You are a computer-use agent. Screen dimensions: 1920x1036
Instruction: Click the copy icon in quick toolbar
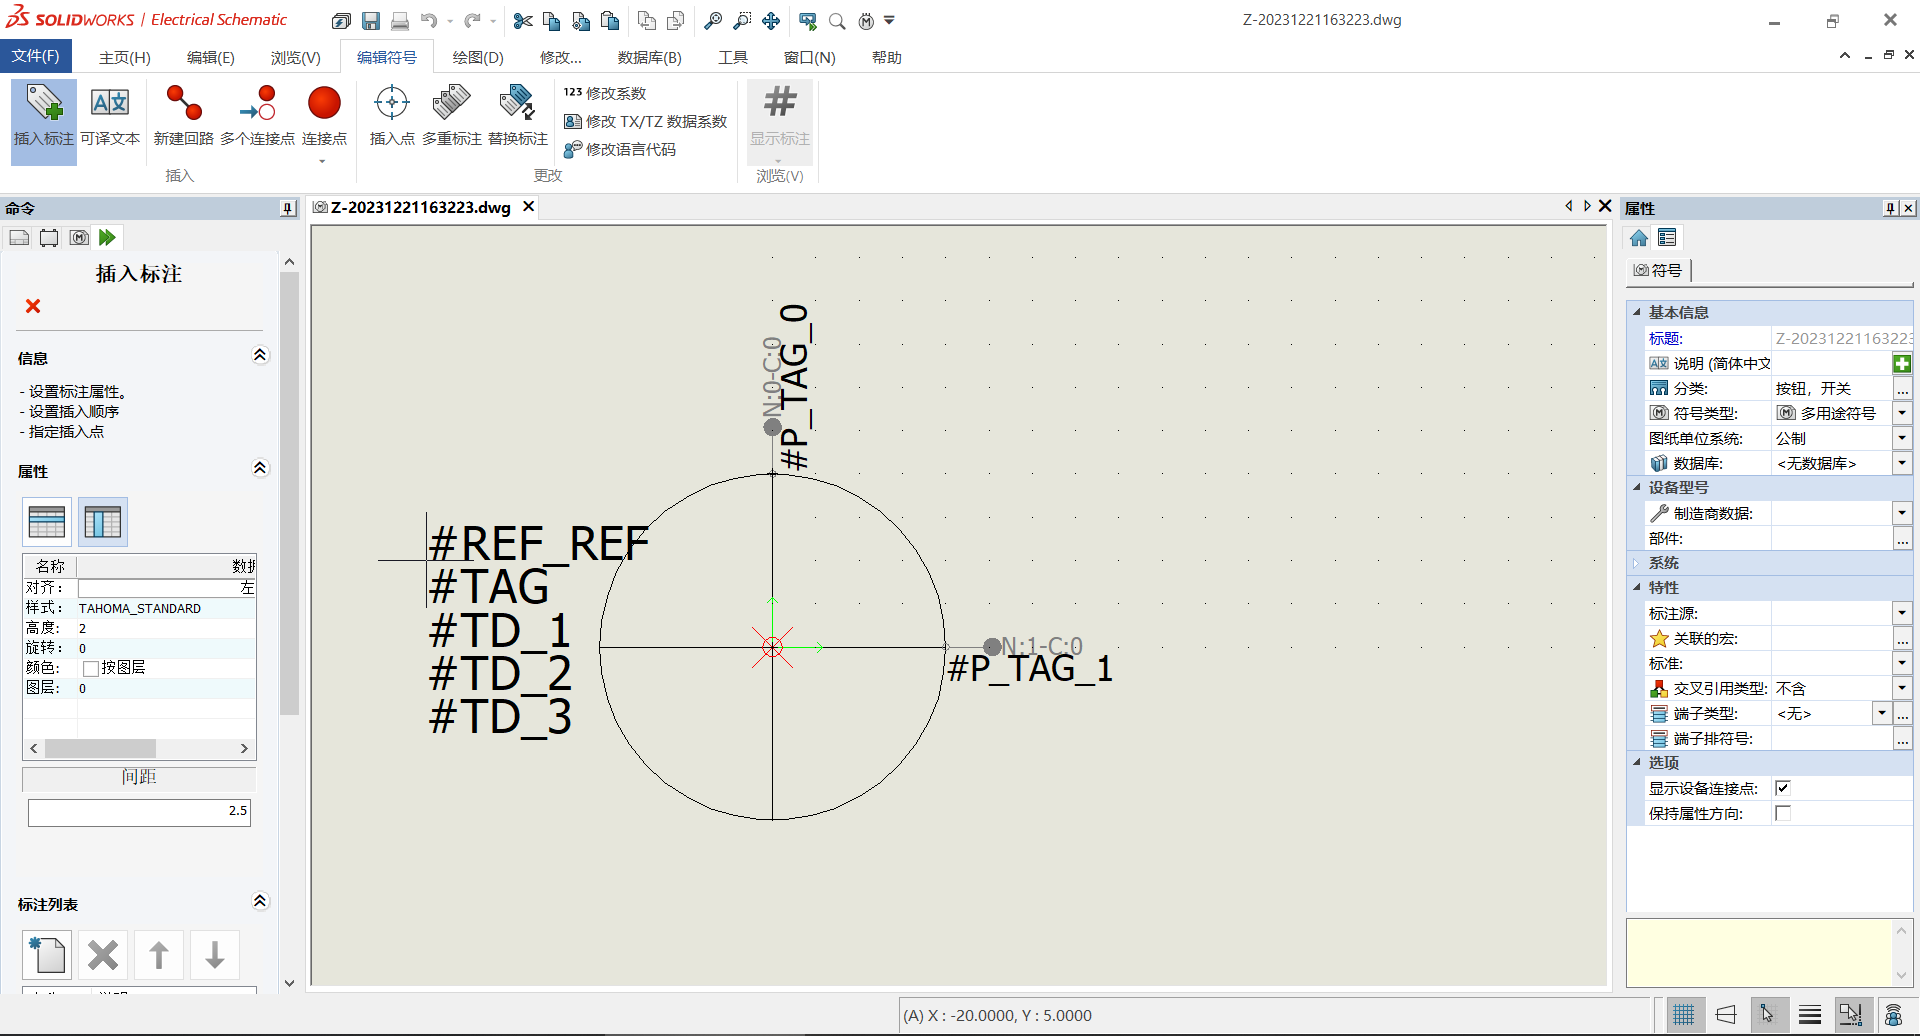pos(551,21)
